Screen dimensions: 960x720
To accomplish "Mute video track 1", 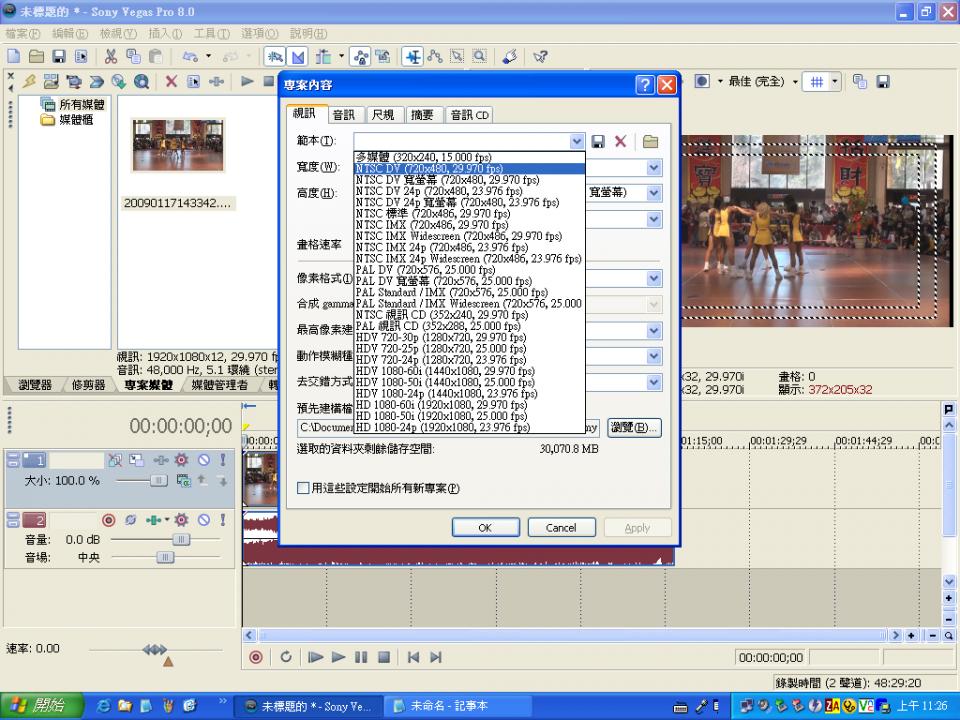I will (203, 460).
